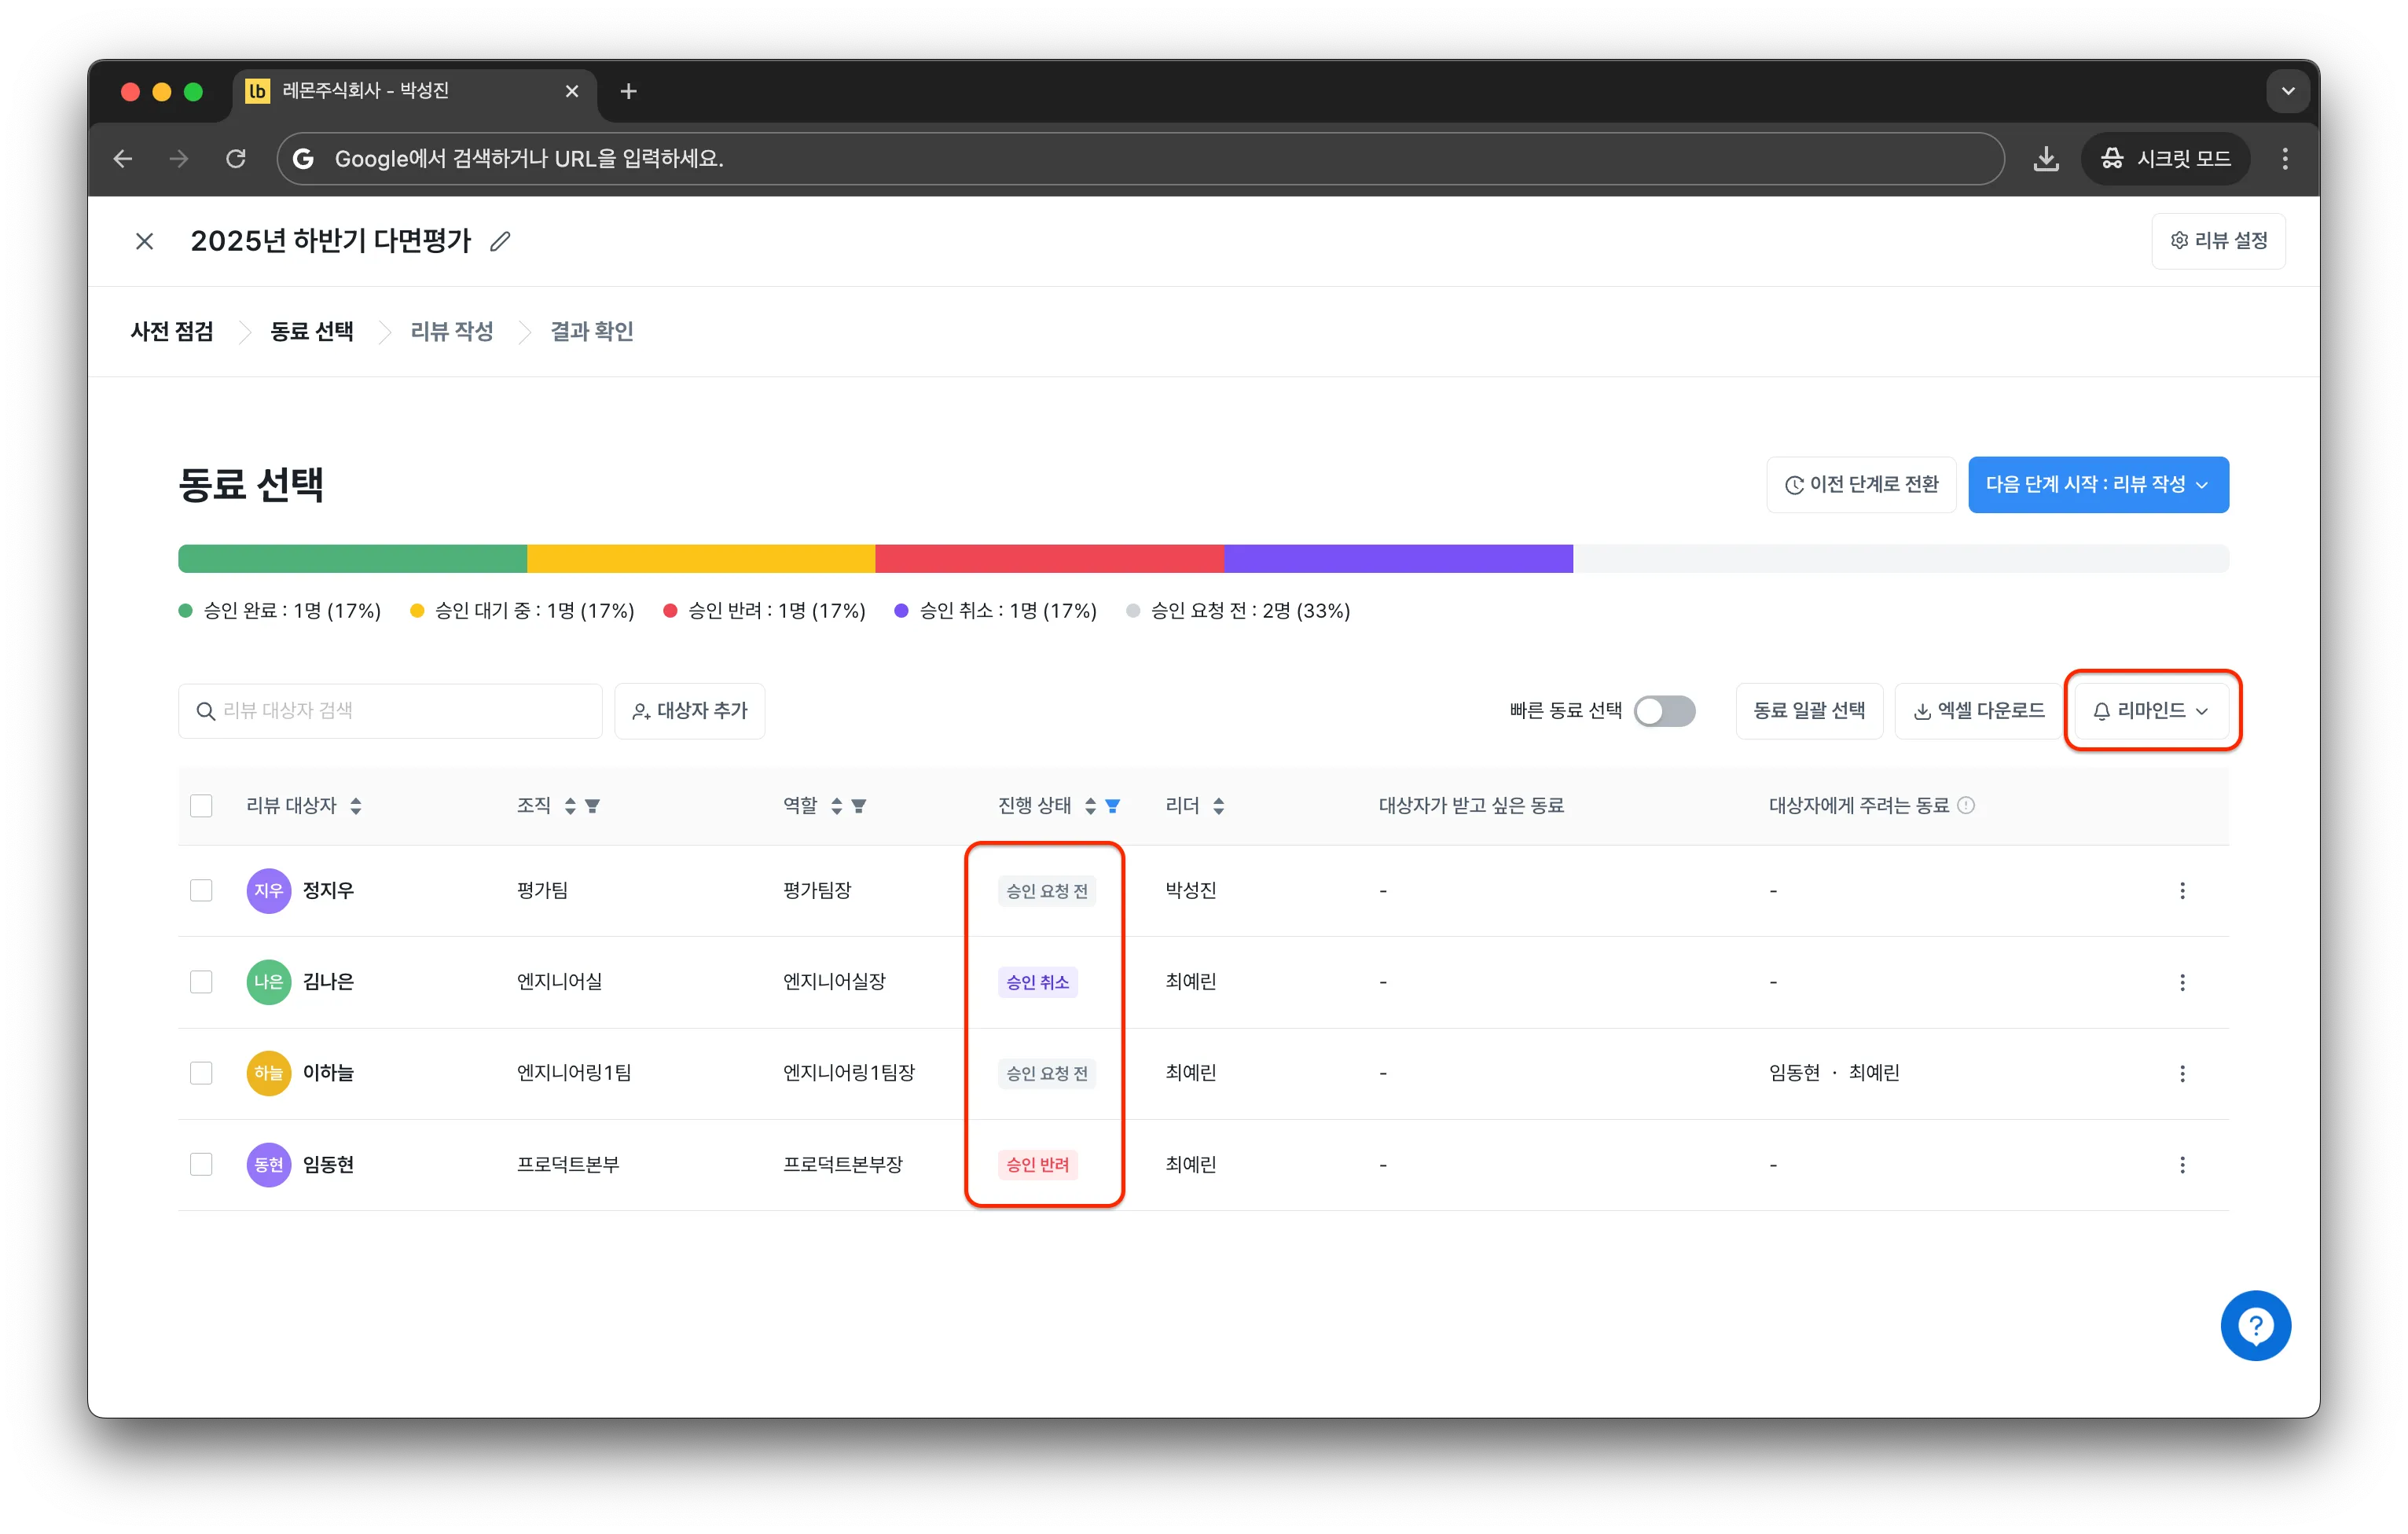
Task: Click 대상자 추가 button
Action: (x=689, y=710)
